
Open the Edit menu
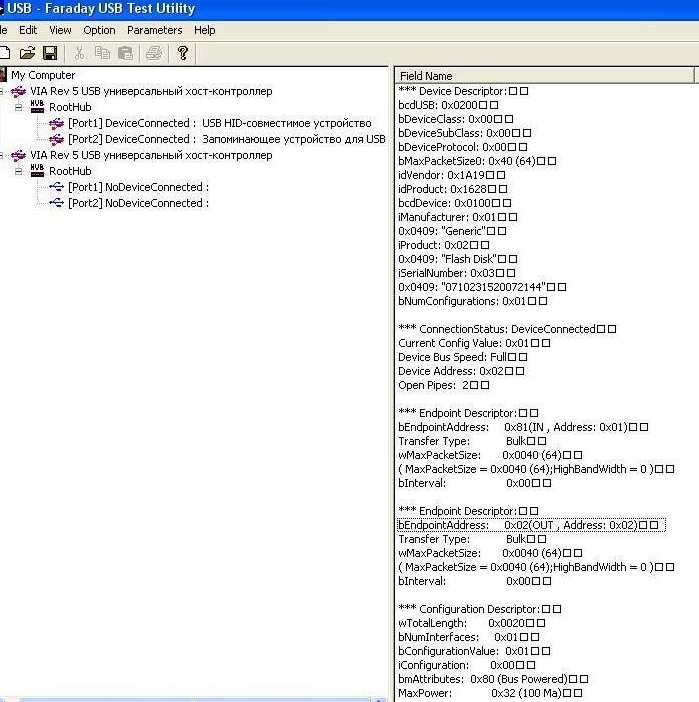(28, 30)
